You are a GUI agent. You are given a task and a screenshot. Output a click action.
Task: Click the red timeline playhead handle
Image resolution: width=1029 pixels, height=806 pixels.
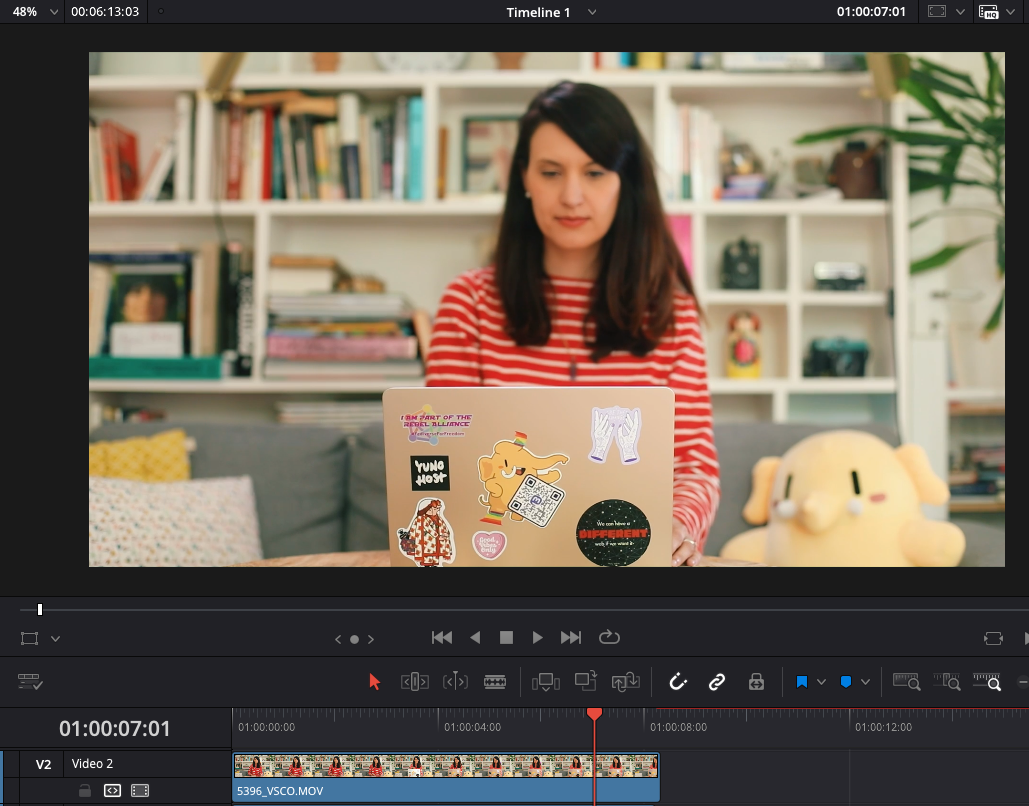click(595, 714)
